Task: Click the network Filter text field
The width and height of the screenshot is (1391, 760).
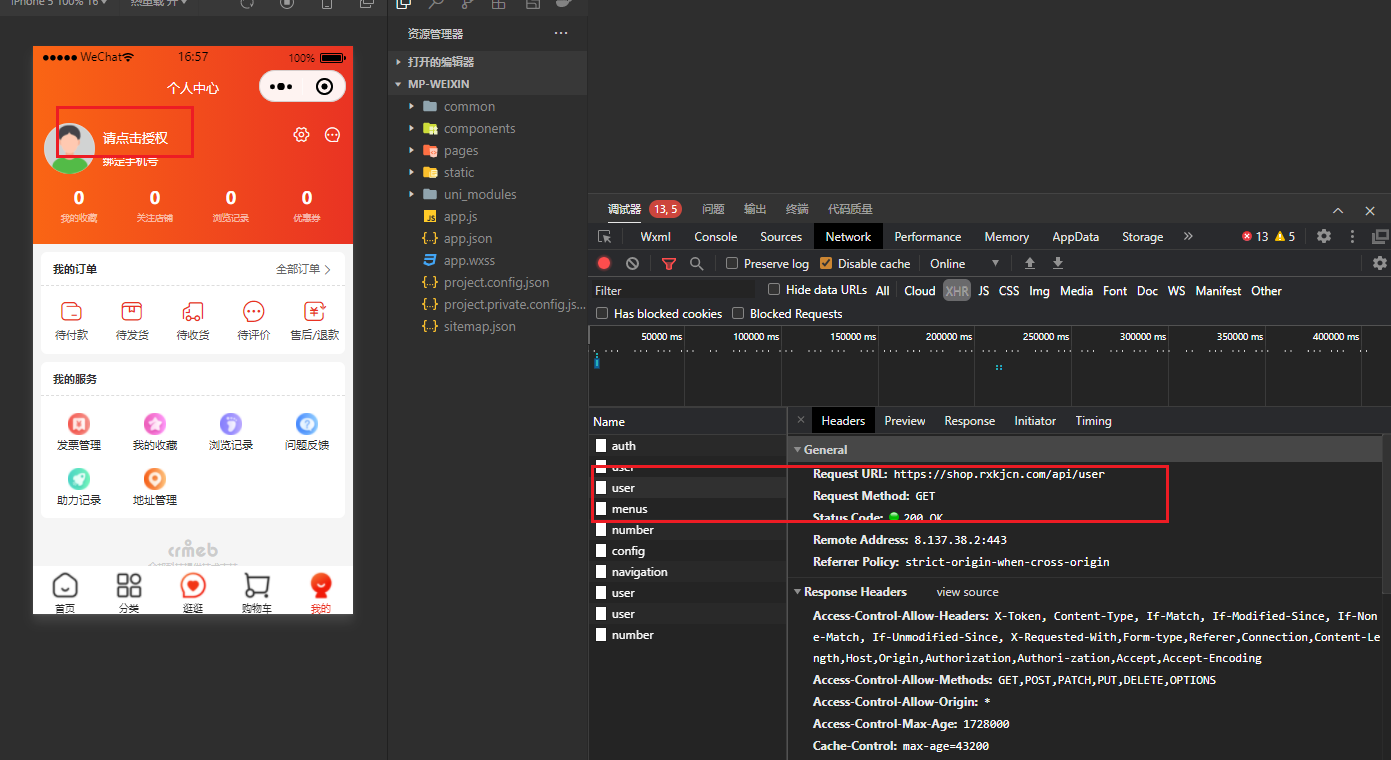Action: pyautogui.click(x=673, y=290)
